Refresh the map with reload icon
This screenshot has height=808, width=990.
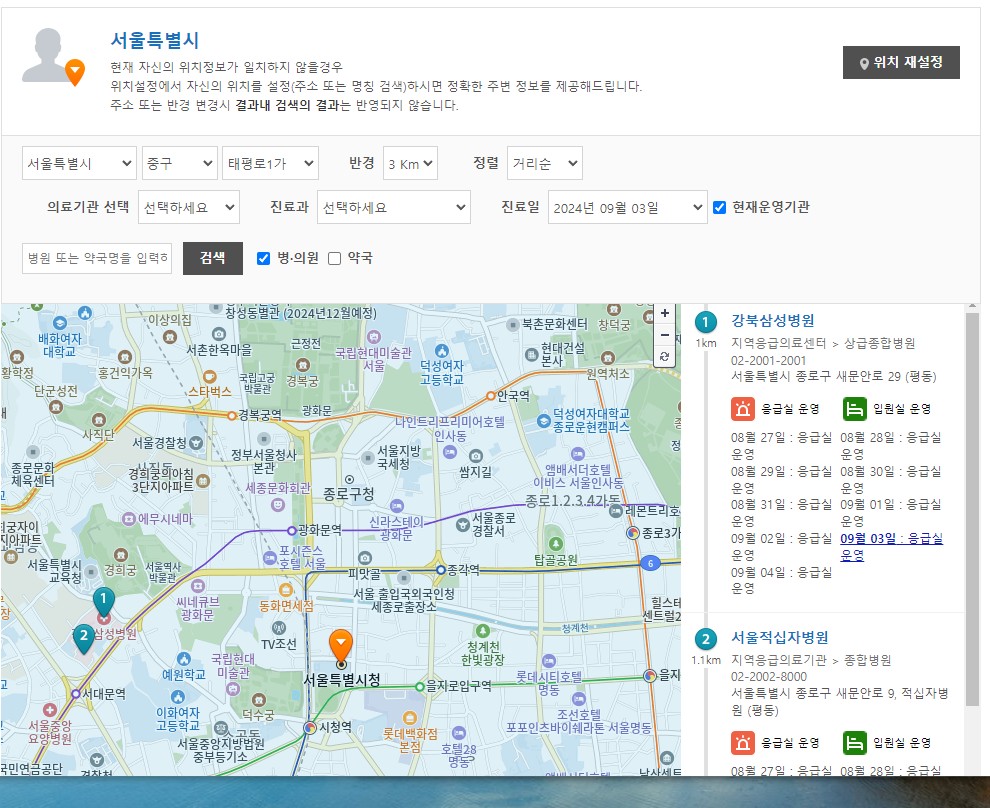point(664,356)
